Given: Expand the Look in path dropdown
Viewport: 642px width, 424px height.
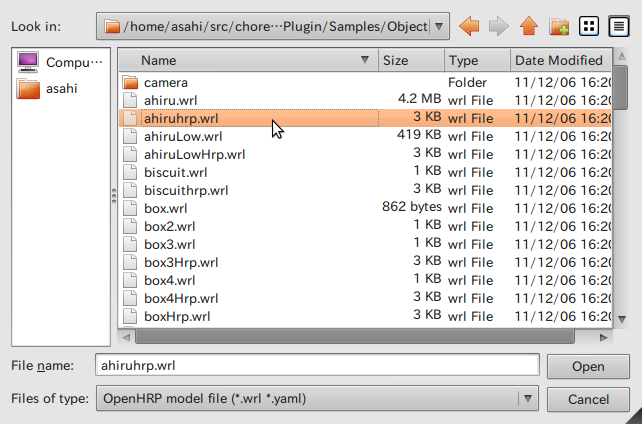Looking at the screenshot, I should coord(438,26).
